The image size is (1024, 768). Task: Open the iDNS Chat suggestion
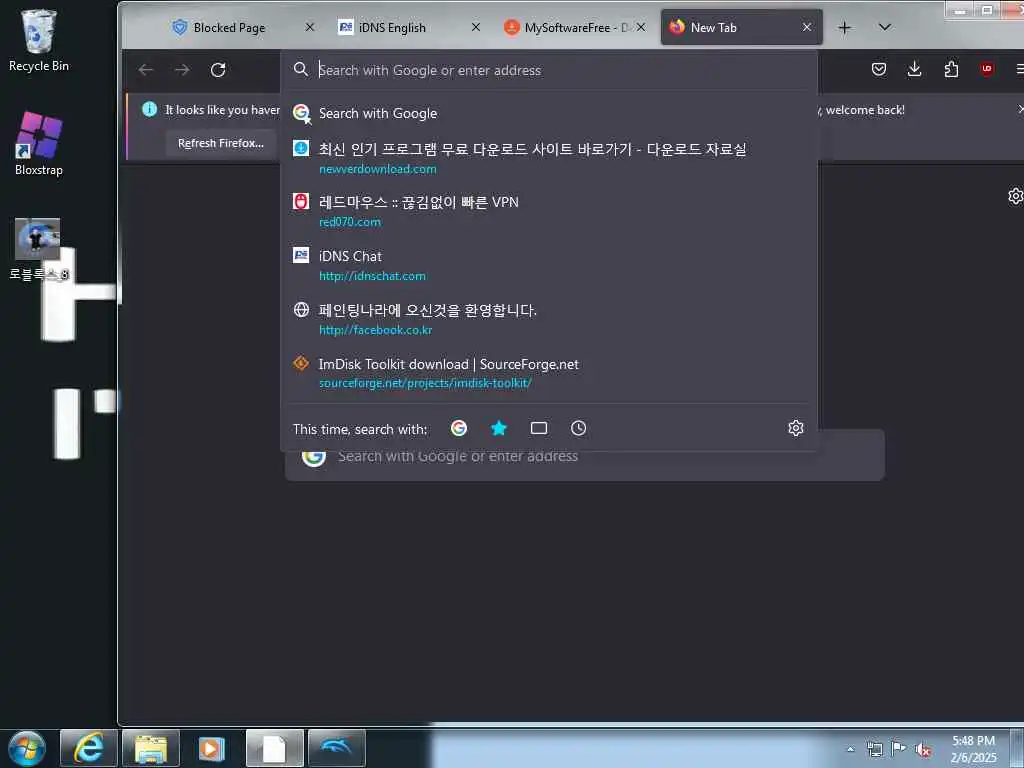click(549, 265)
